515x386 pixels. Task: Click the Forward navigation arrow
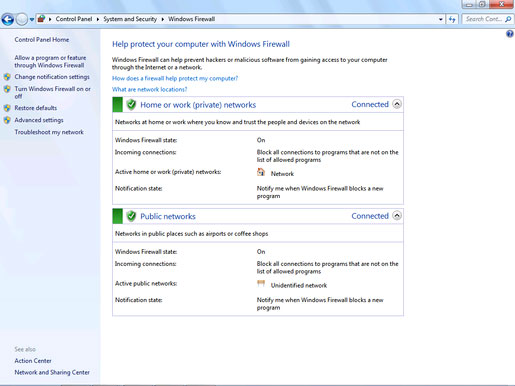22,19
